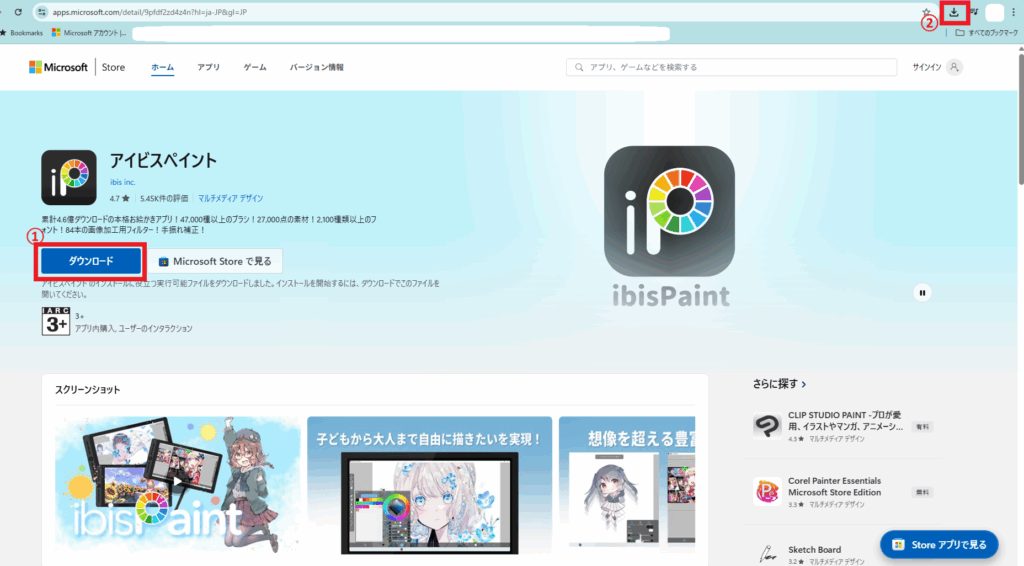Viewport: 1024px width, 566px height.
Task: Click the large ibisPaint hero logo
Action: [x=669, y=211]
